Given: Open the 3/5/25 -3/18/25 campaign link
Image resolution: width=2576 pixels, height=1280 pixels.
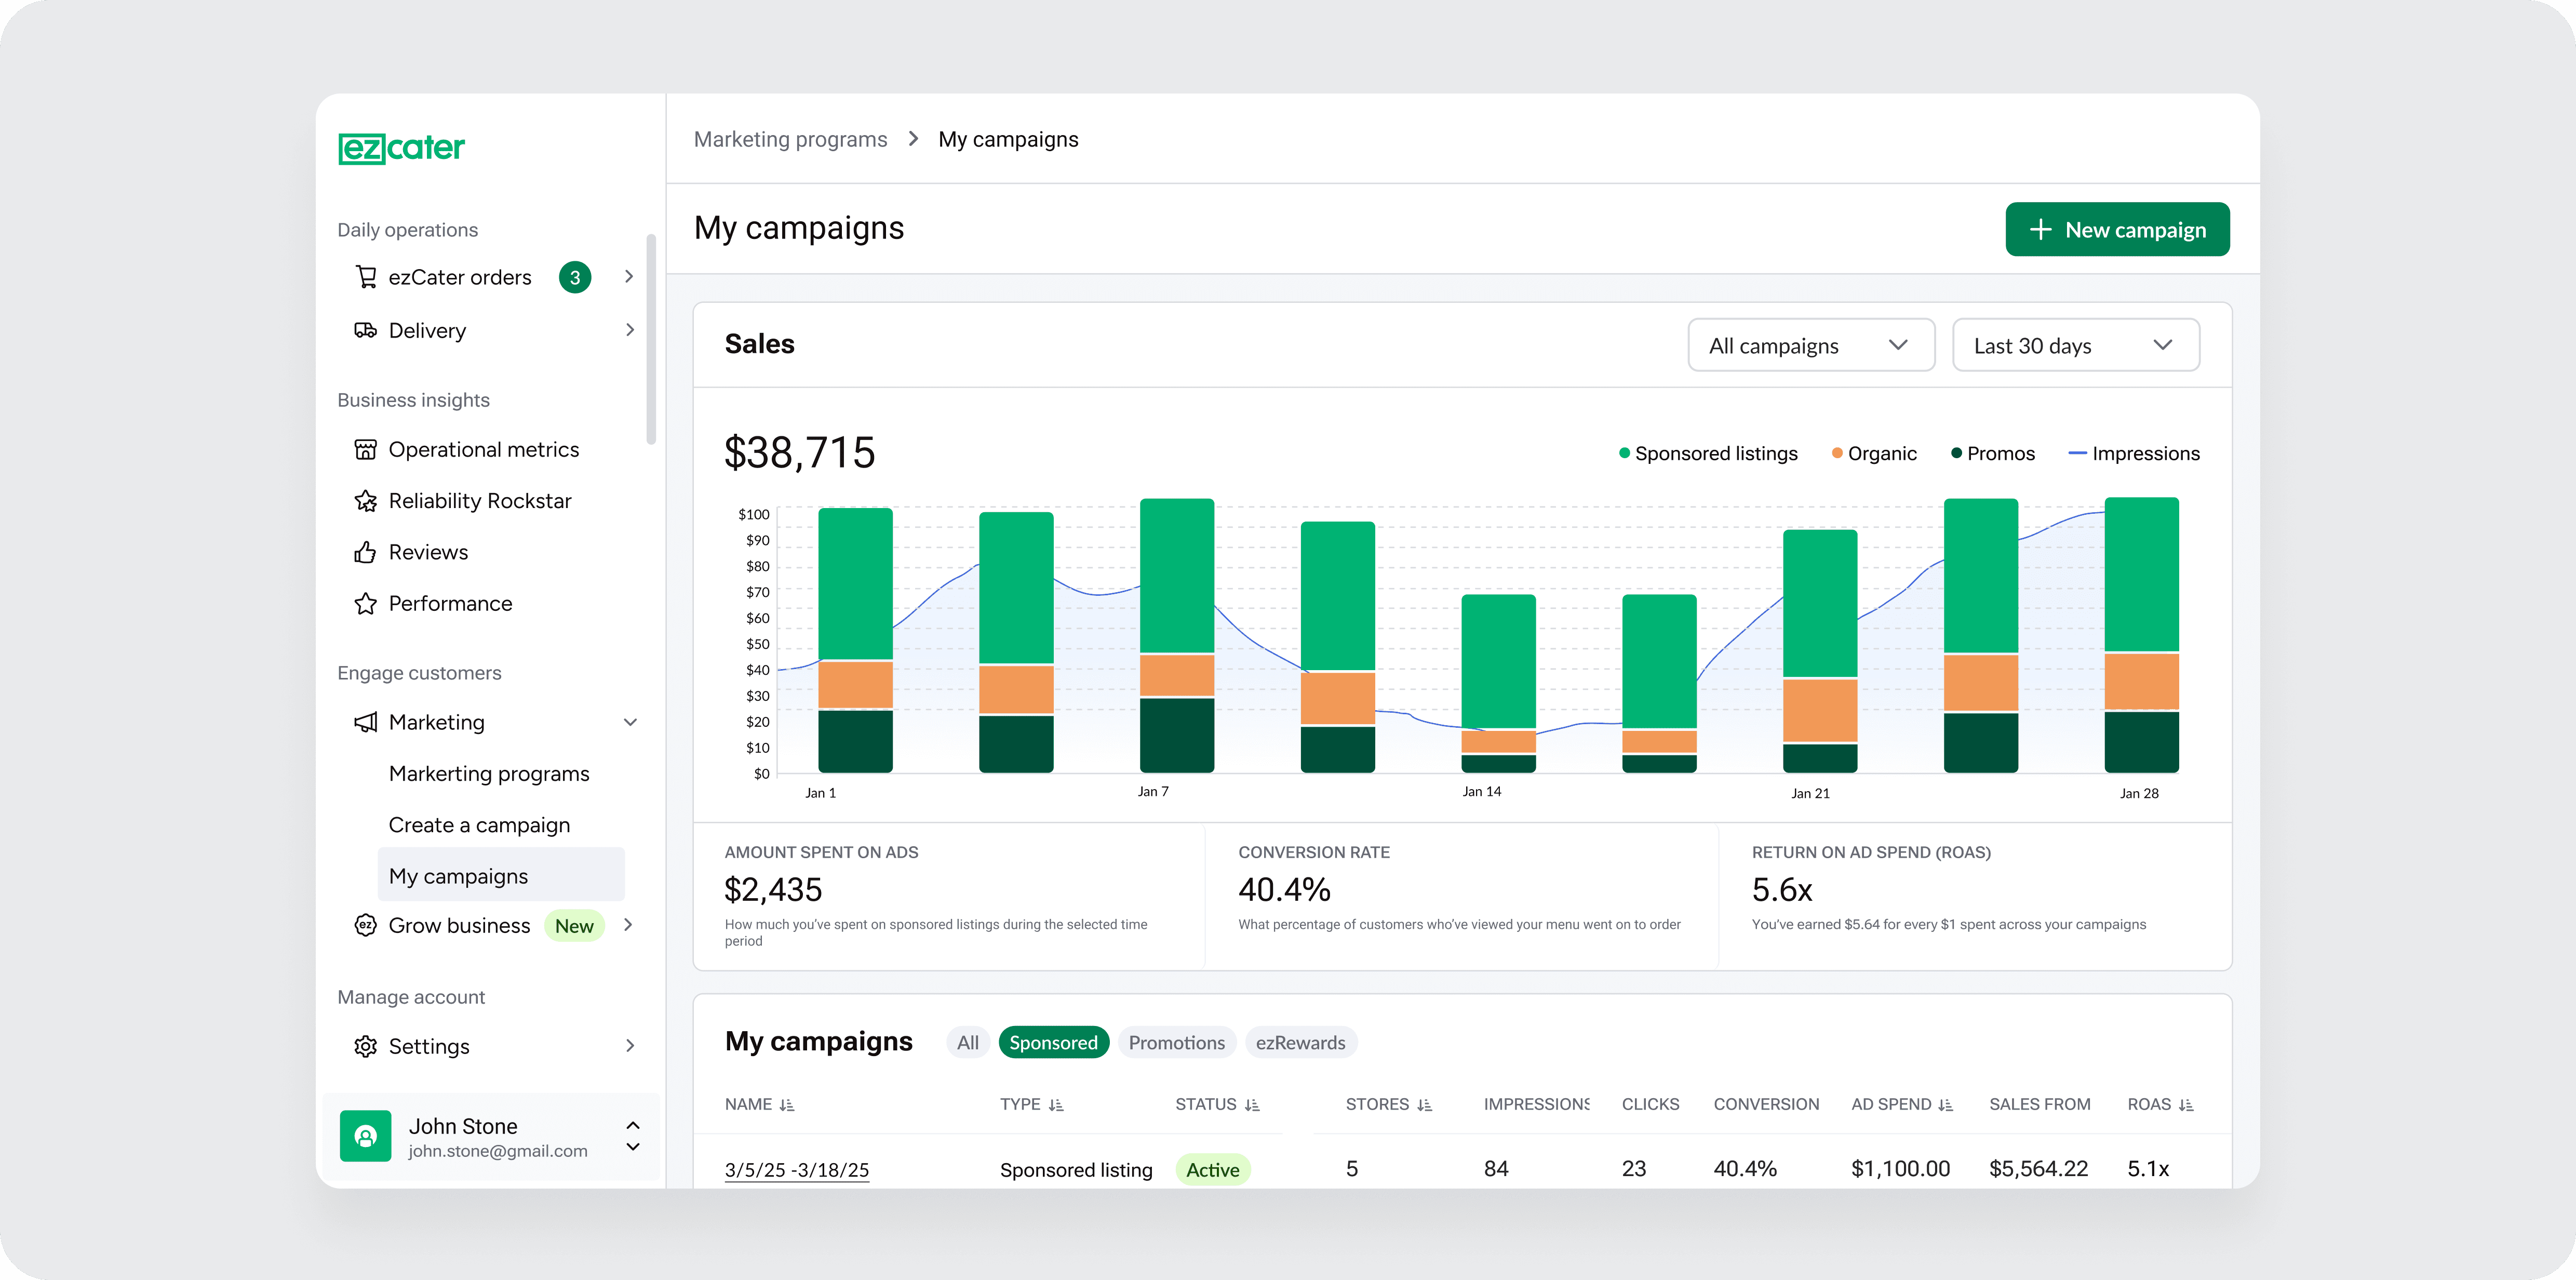Looking at the screenshot, I should 797,1170.
